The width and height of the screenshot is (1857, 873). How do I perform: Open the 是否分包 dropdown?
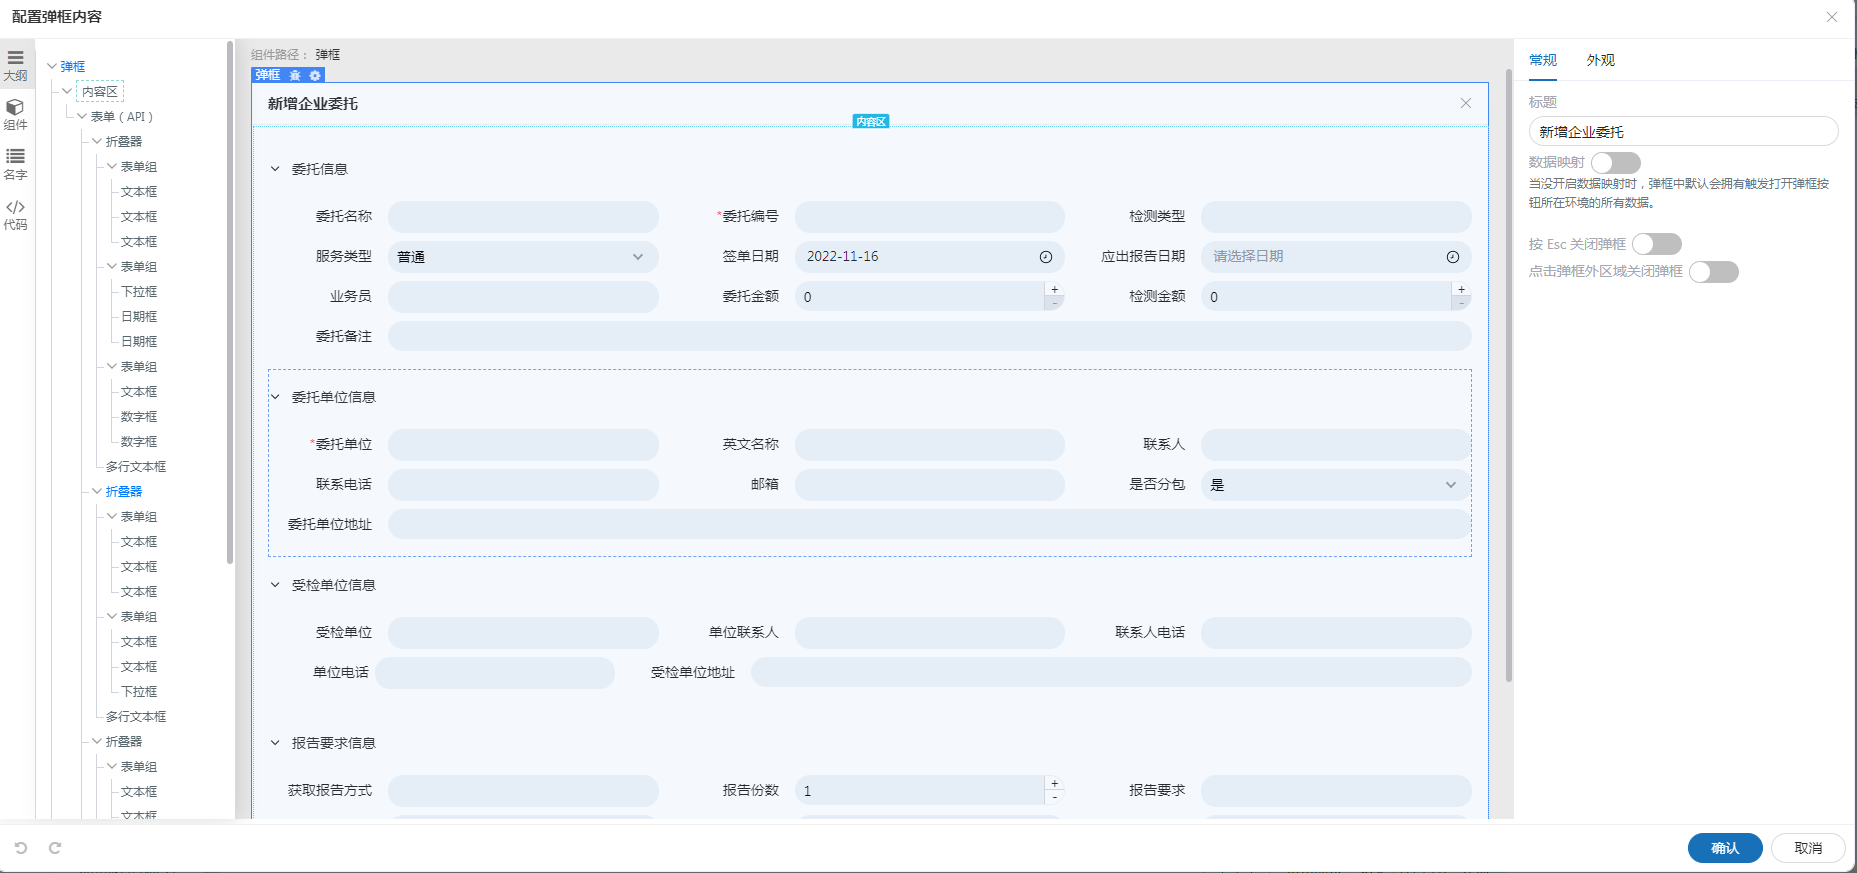(x=1335, y=485)
